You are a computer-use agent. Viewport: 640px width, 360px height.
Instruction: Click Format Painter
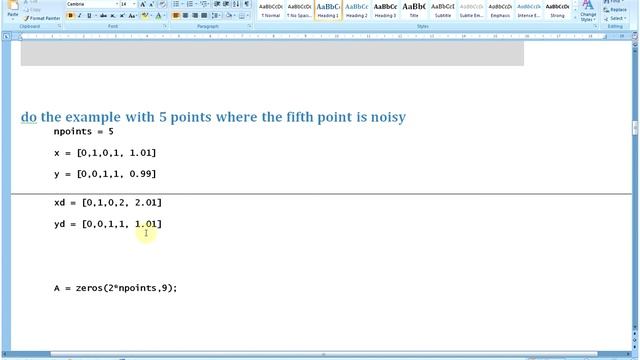coord(42,18)
